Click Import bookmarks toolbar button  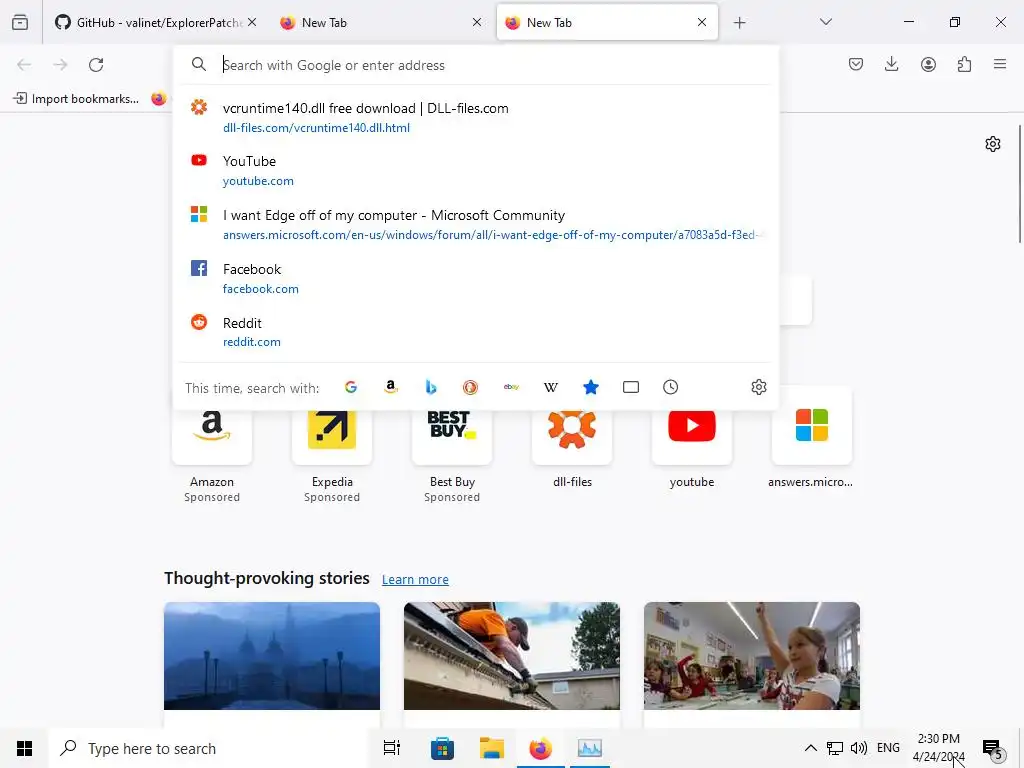(76, 99)
